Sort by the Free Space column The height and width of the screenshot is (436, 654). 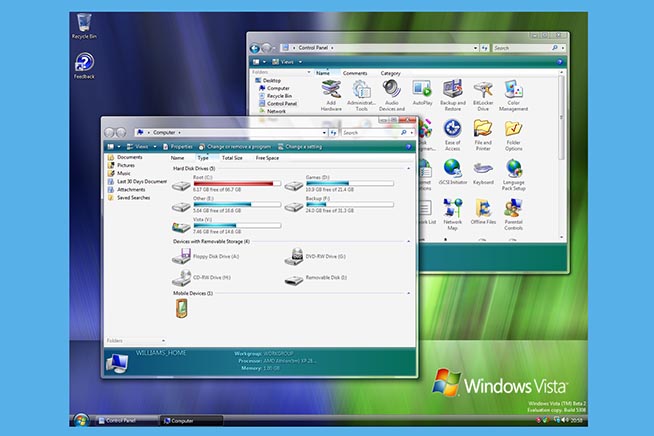tap(267, 158)
